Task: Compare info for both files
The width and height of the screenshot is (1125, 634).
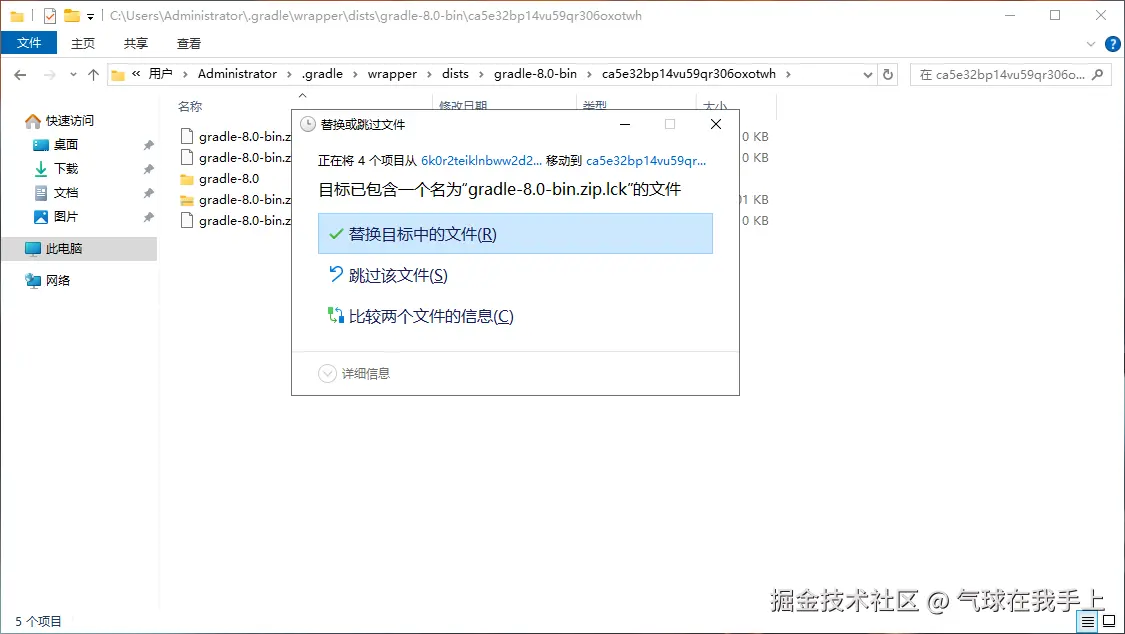Action: pos(421,316)
